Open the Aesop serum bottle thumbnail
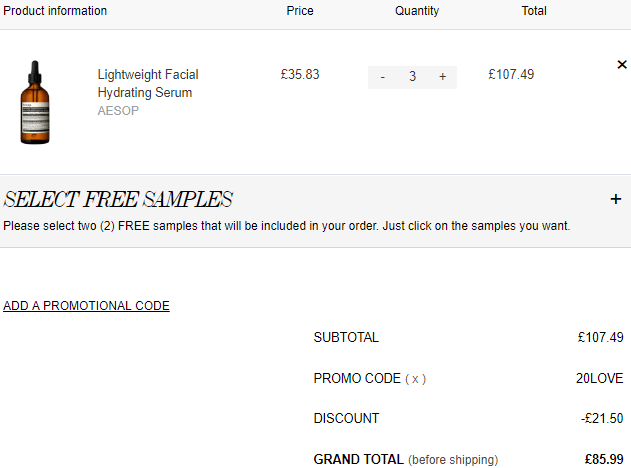631x468 pixels. 35,102
